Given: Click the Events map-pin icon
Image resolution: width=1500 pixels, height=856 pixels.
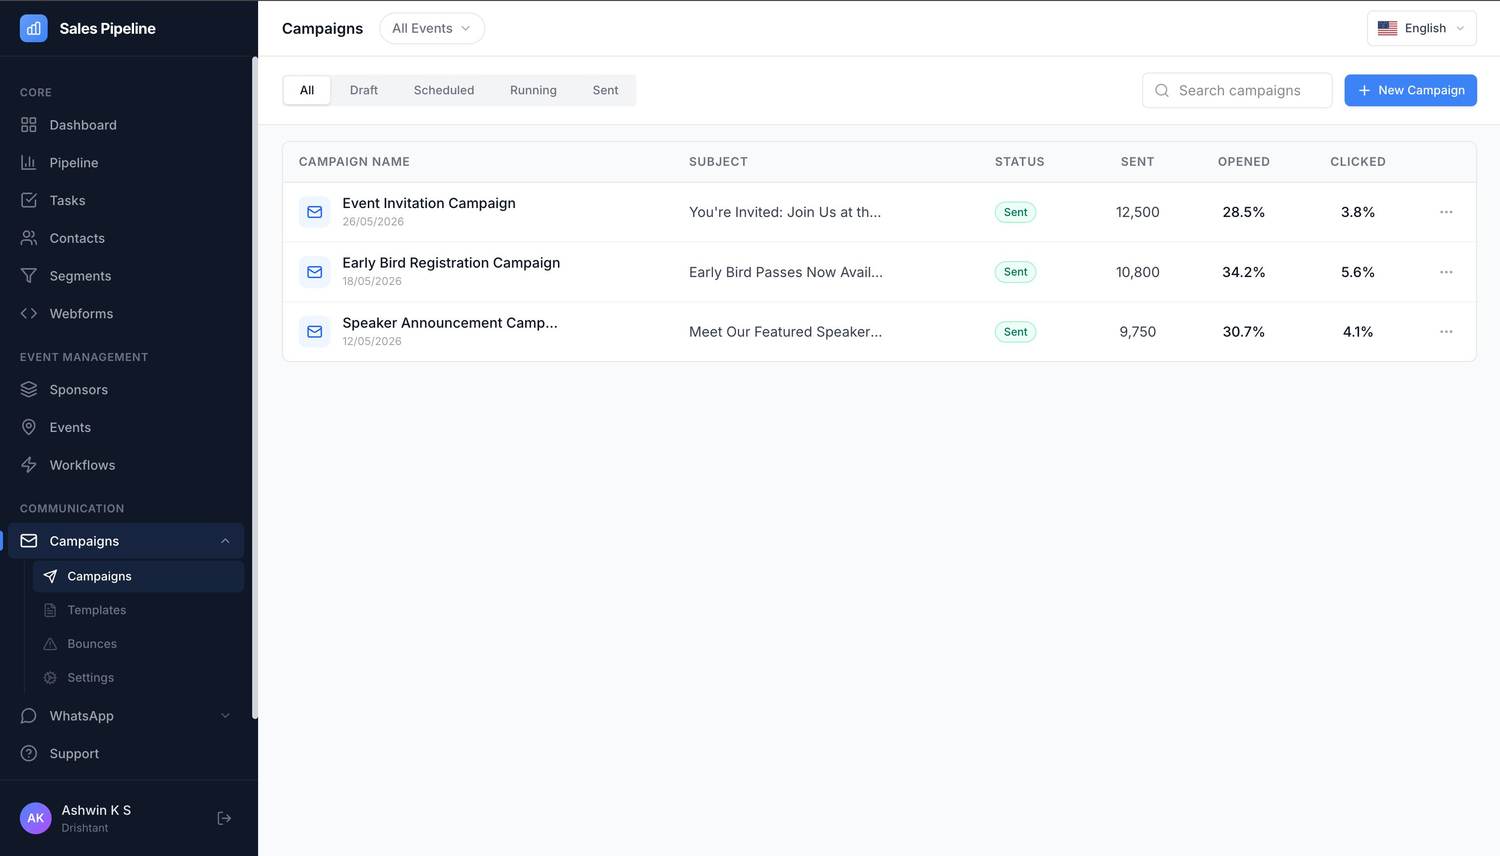Looking at the screenshot, I should (x=29, y=427).
